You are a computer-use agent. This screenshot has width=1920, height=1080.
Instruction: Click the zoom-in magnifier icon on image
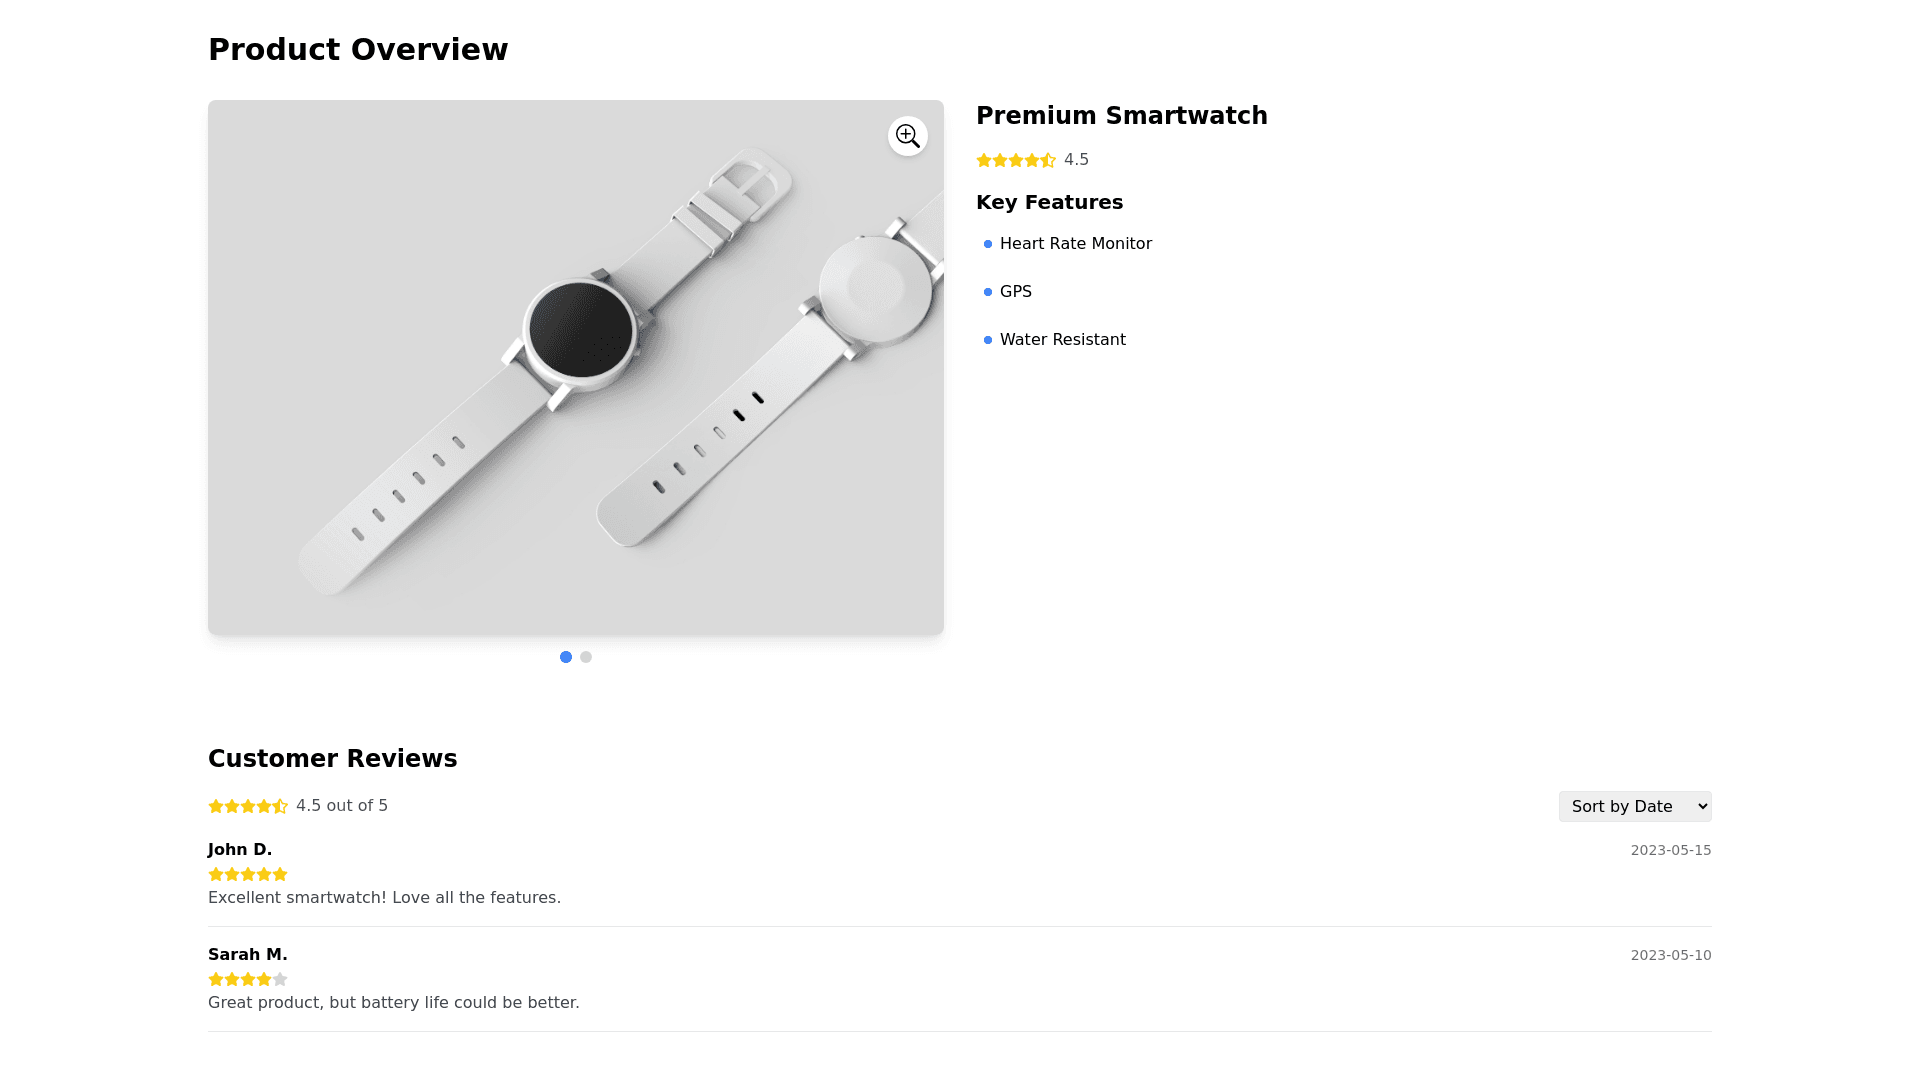[x=907, y=136]
